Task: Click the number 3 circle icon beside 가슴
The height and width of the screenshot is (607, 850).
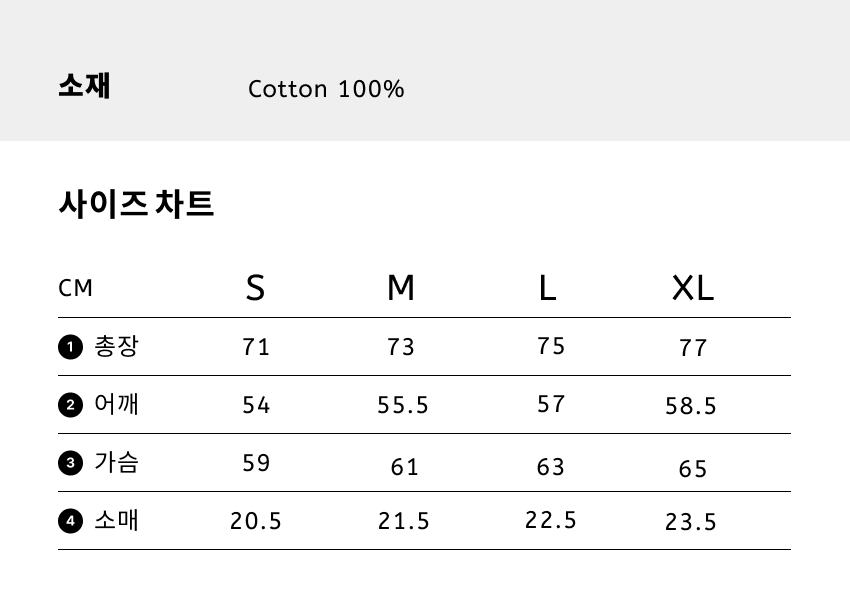Action: click(70, 463)
